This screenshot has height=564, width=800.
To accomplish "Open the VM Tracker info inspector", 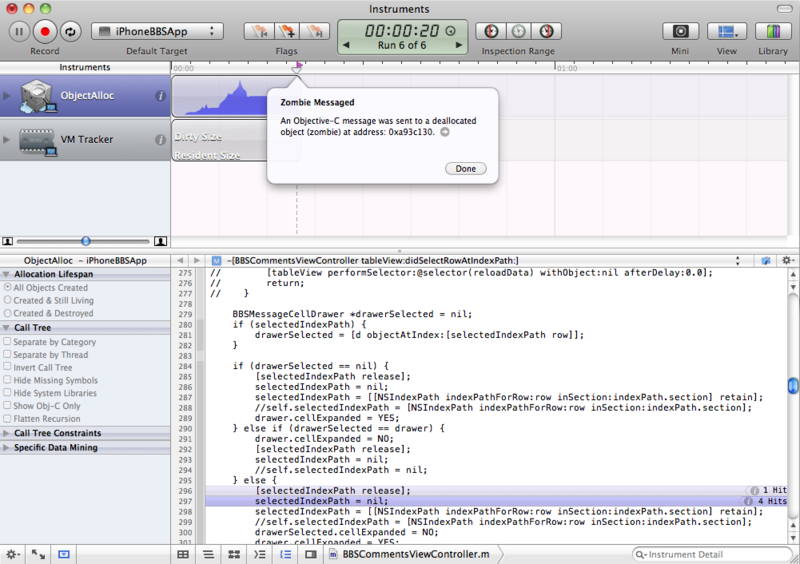I will 160,139.
